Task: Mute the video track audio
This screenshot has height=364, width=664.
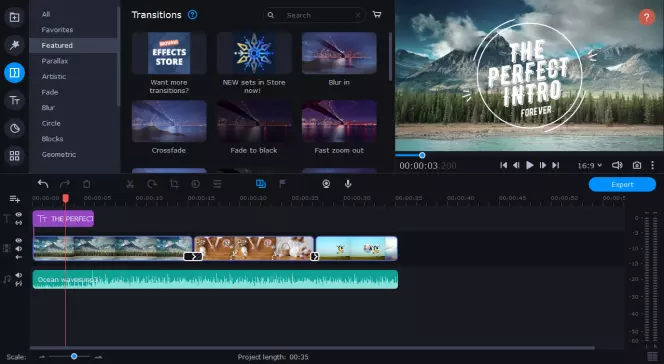Action: coord(19,248)
